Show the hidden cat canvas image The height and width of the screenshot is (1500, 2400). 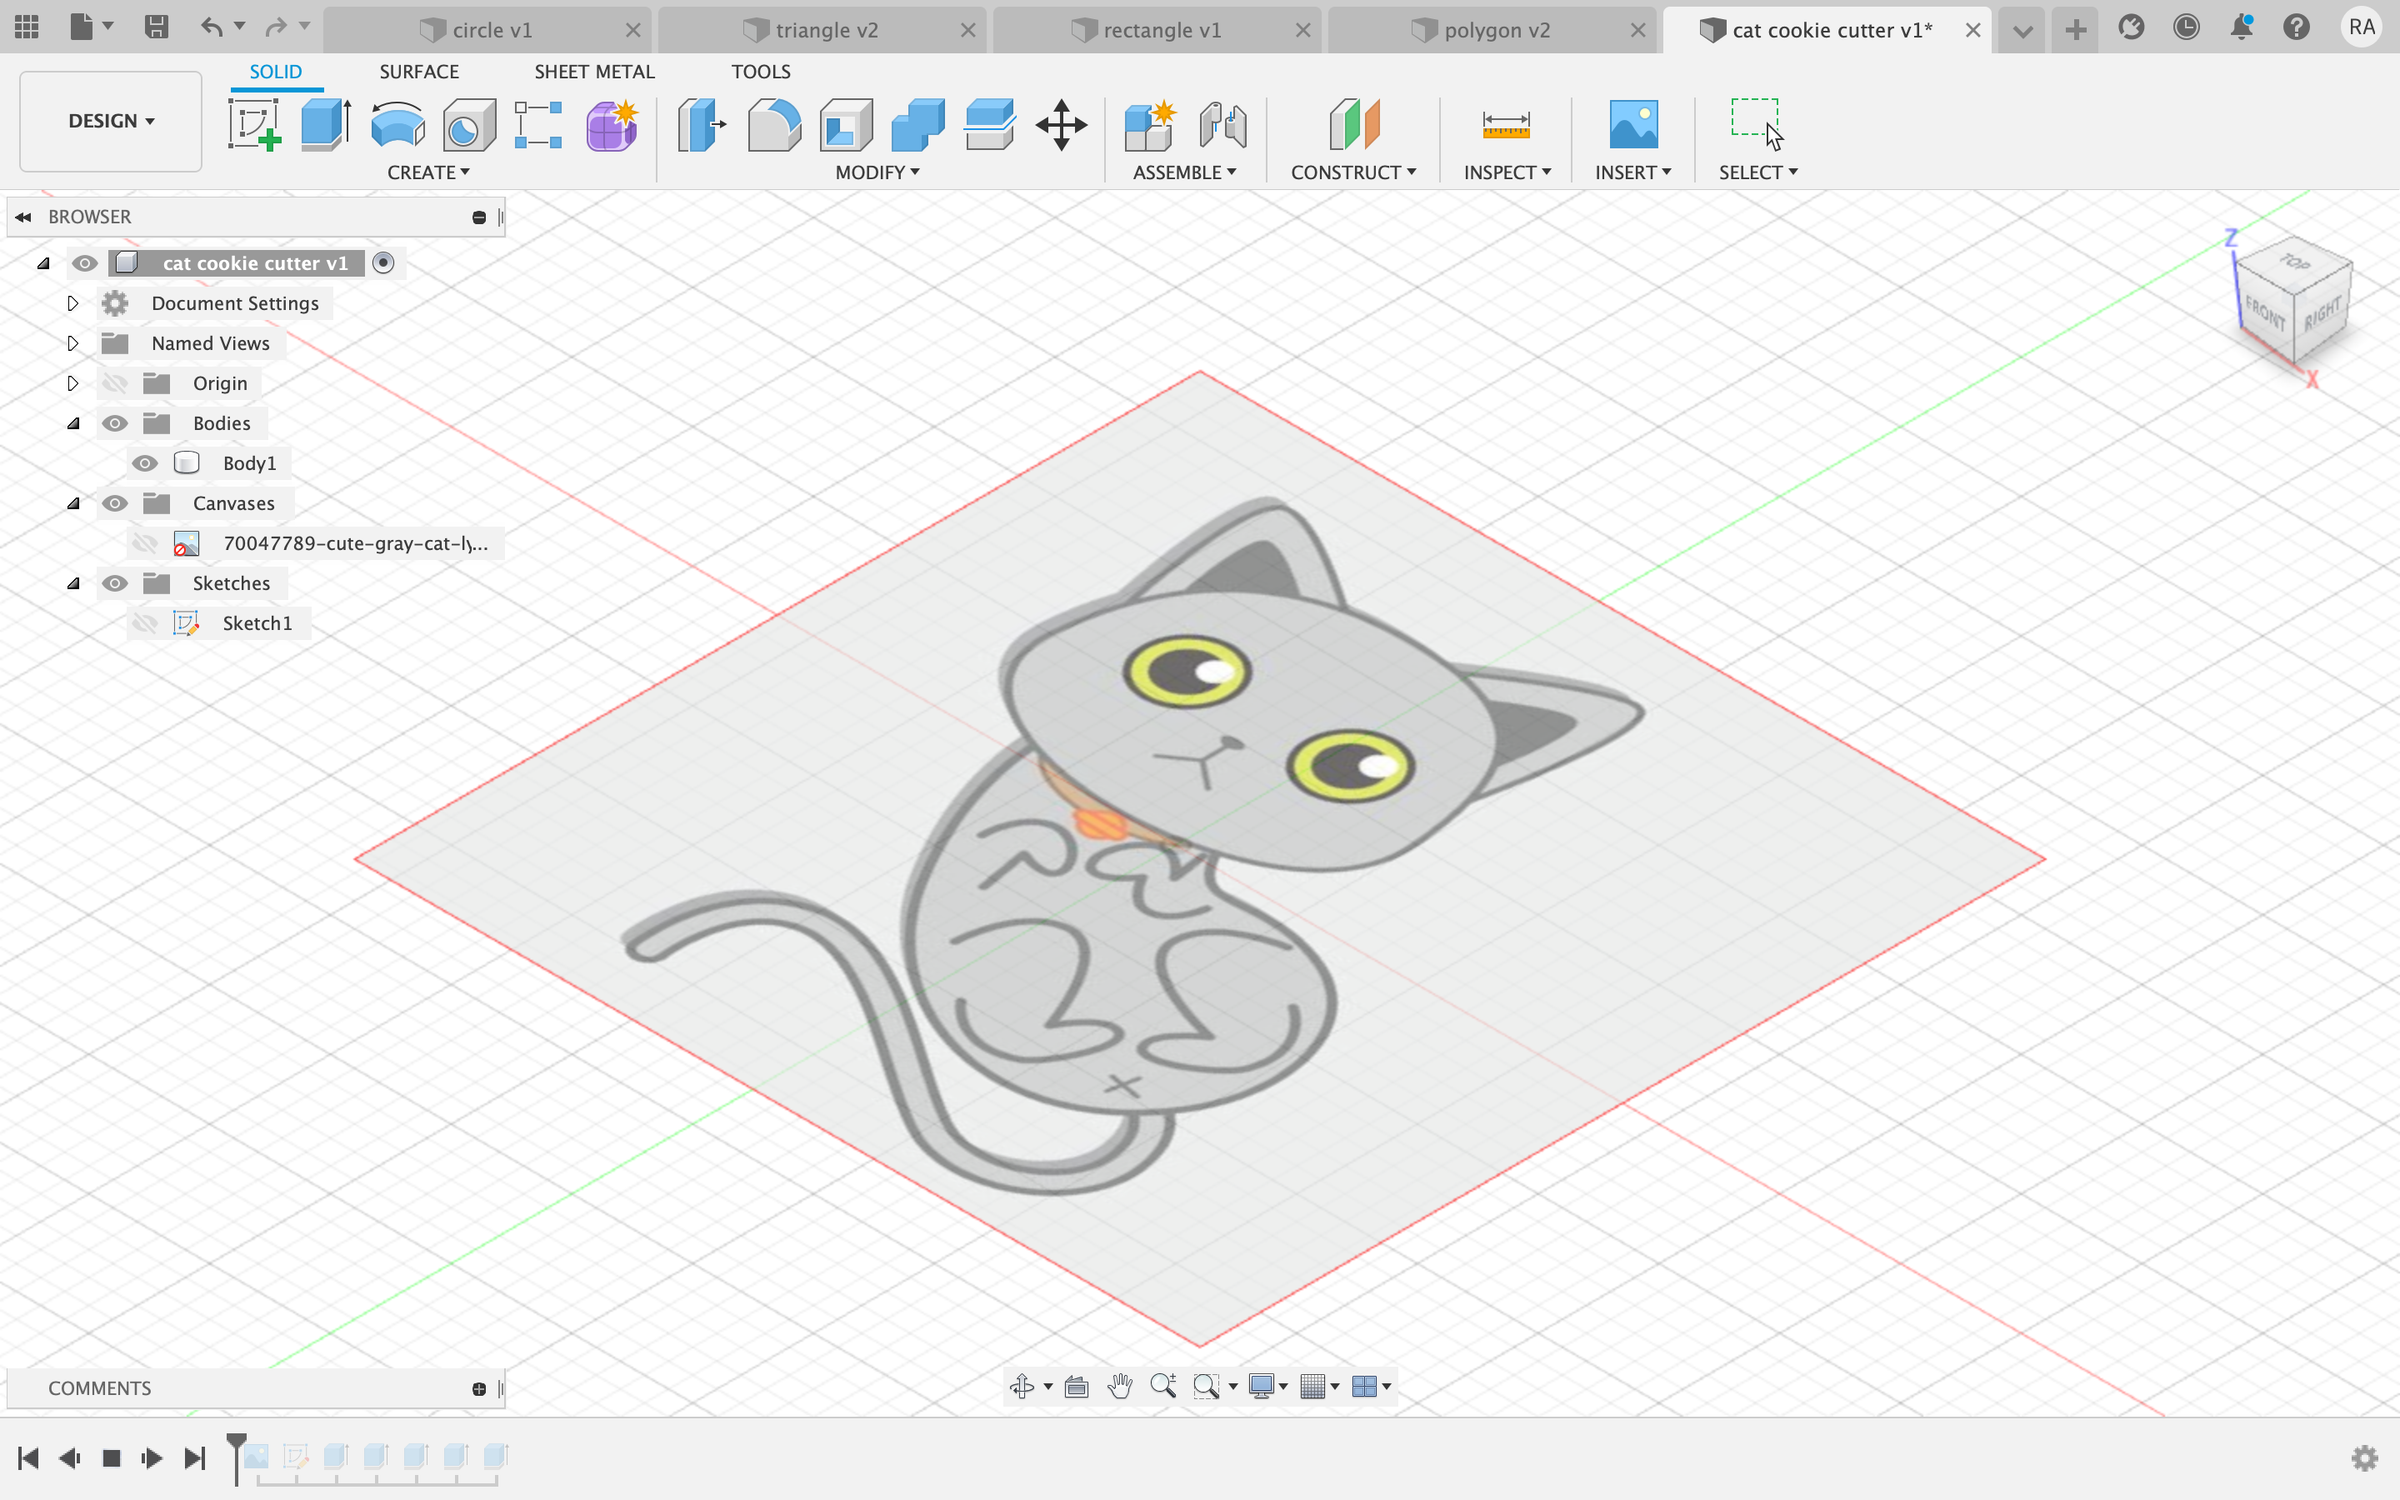point(145,543)
